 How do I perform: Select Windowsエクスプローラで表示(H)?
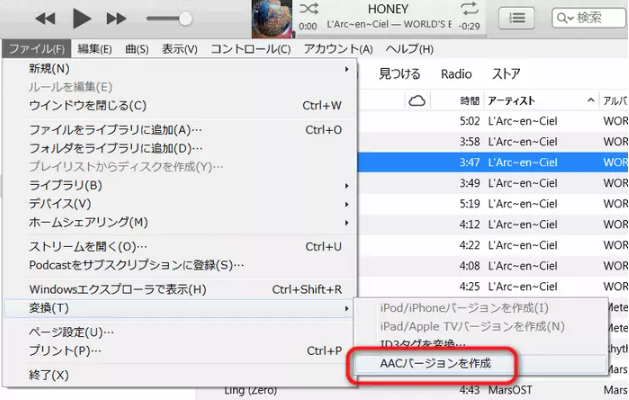180,289
